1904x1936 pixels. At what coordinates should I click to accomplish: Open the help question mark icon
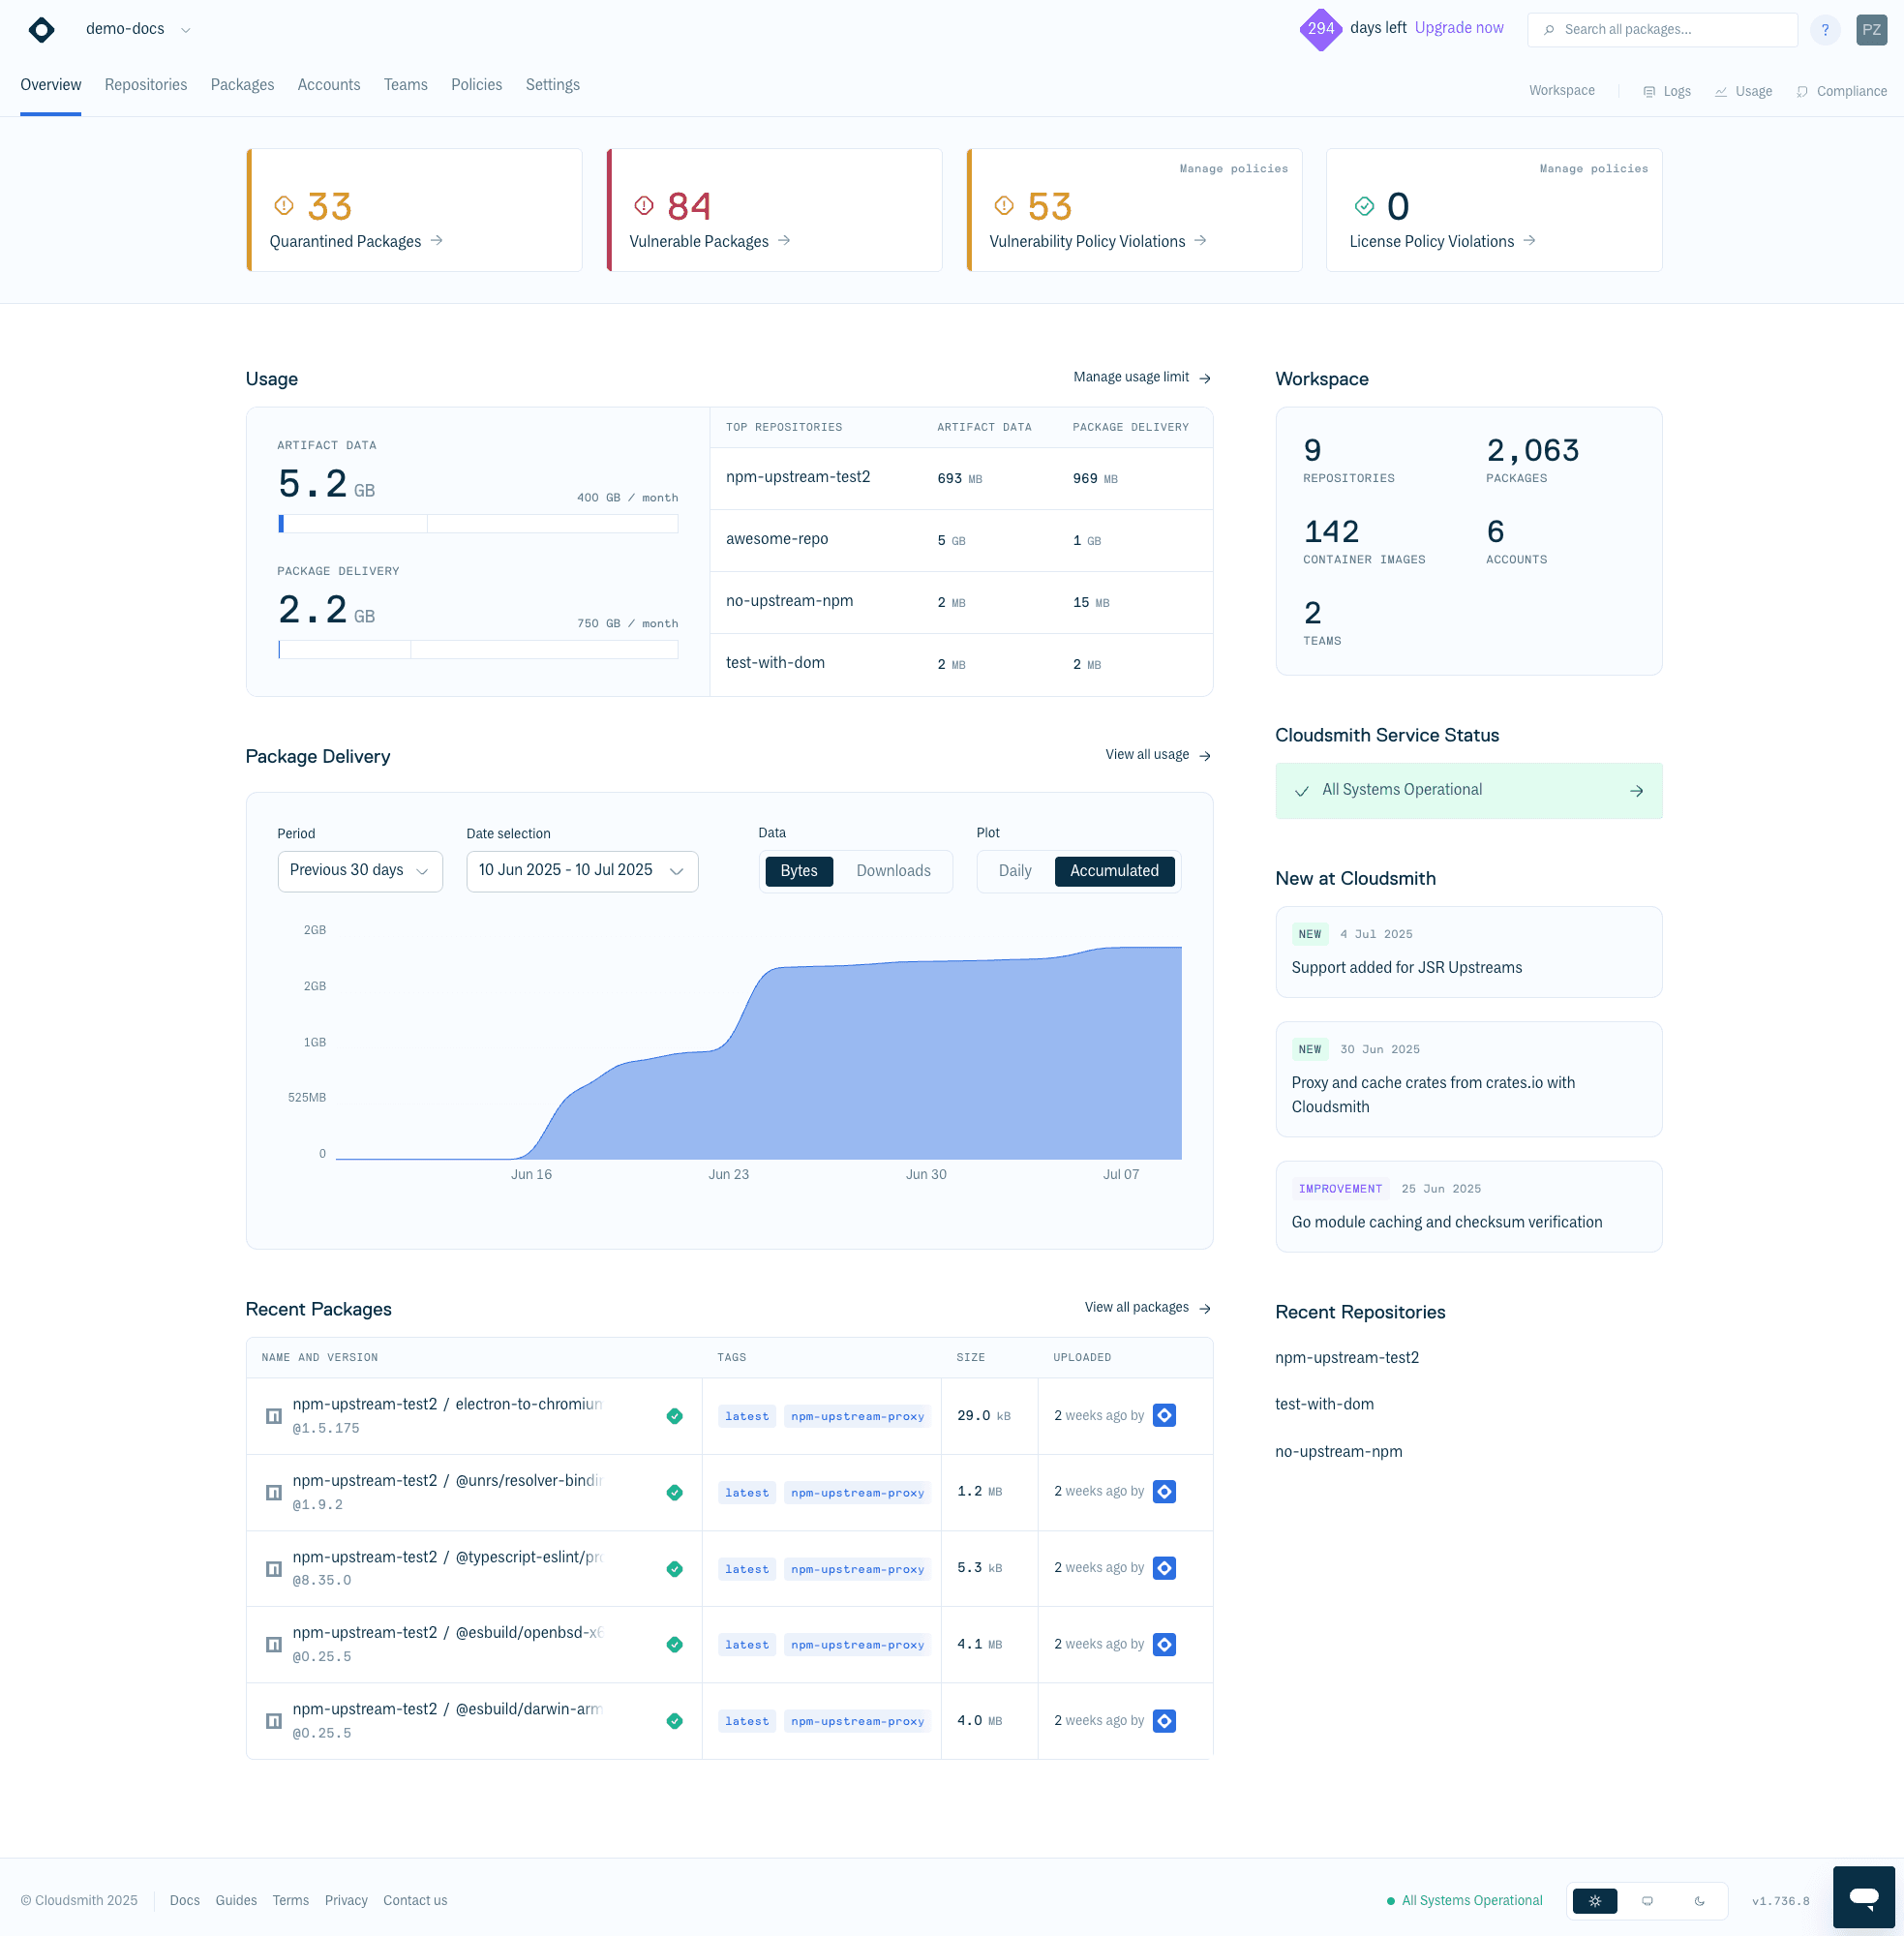click(x=1824, y=30)
